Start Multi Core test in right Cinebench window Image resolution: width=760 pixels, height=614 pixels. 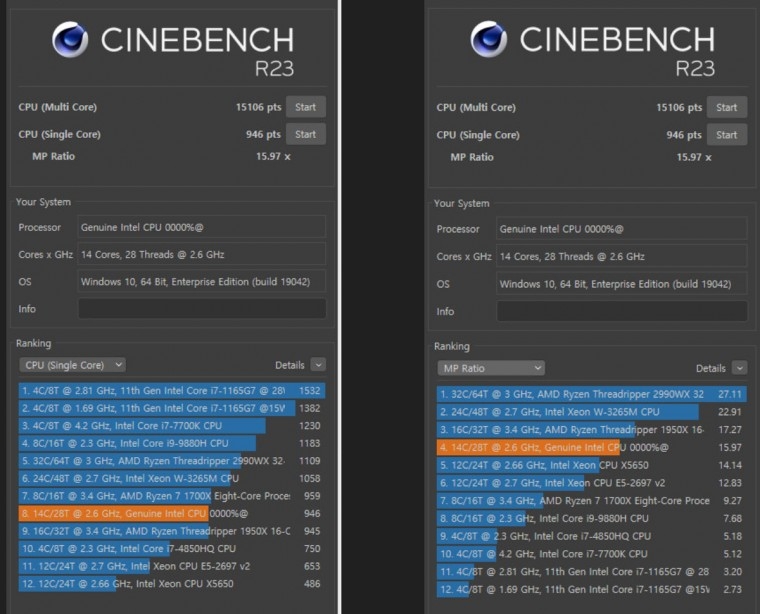[727, 108]
